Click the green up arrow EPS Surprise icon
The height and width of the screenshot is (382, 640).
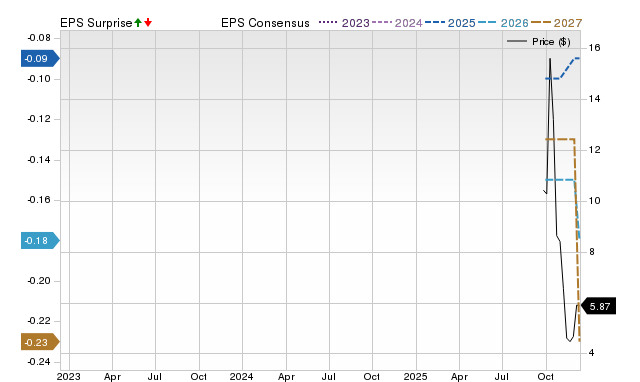138,22
